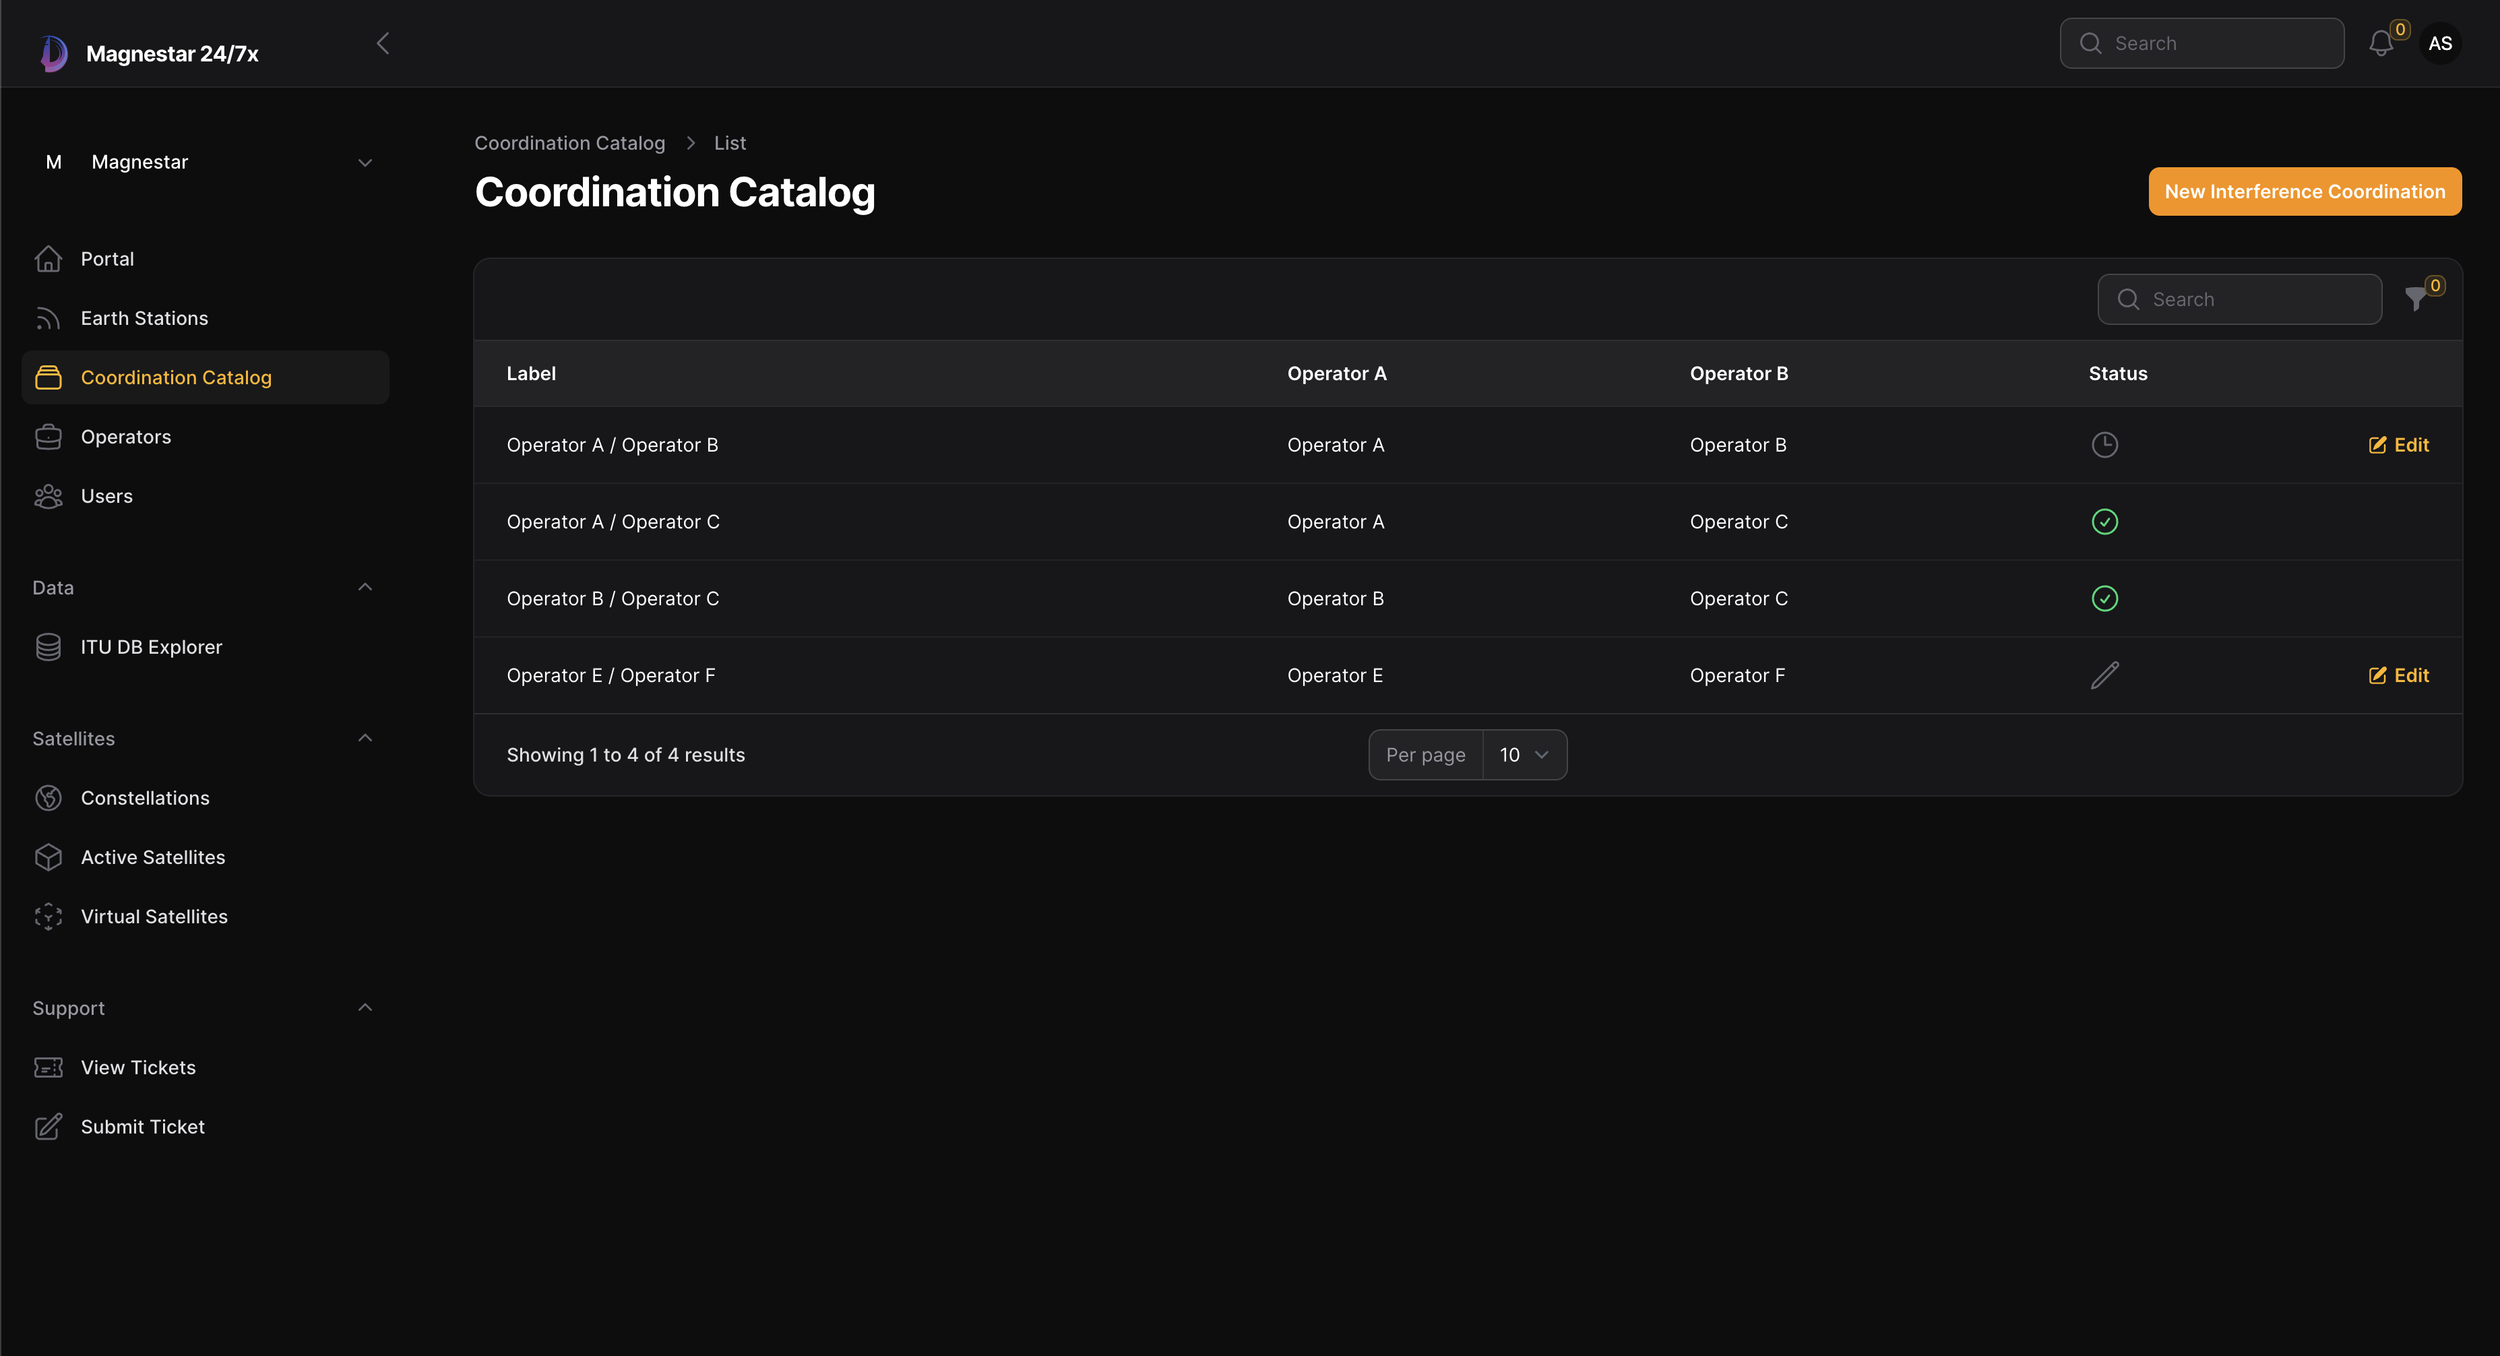The image size is (2500, 1356).
Task: Open Earth Stations in the sidebar
Action: click(144, 318)
